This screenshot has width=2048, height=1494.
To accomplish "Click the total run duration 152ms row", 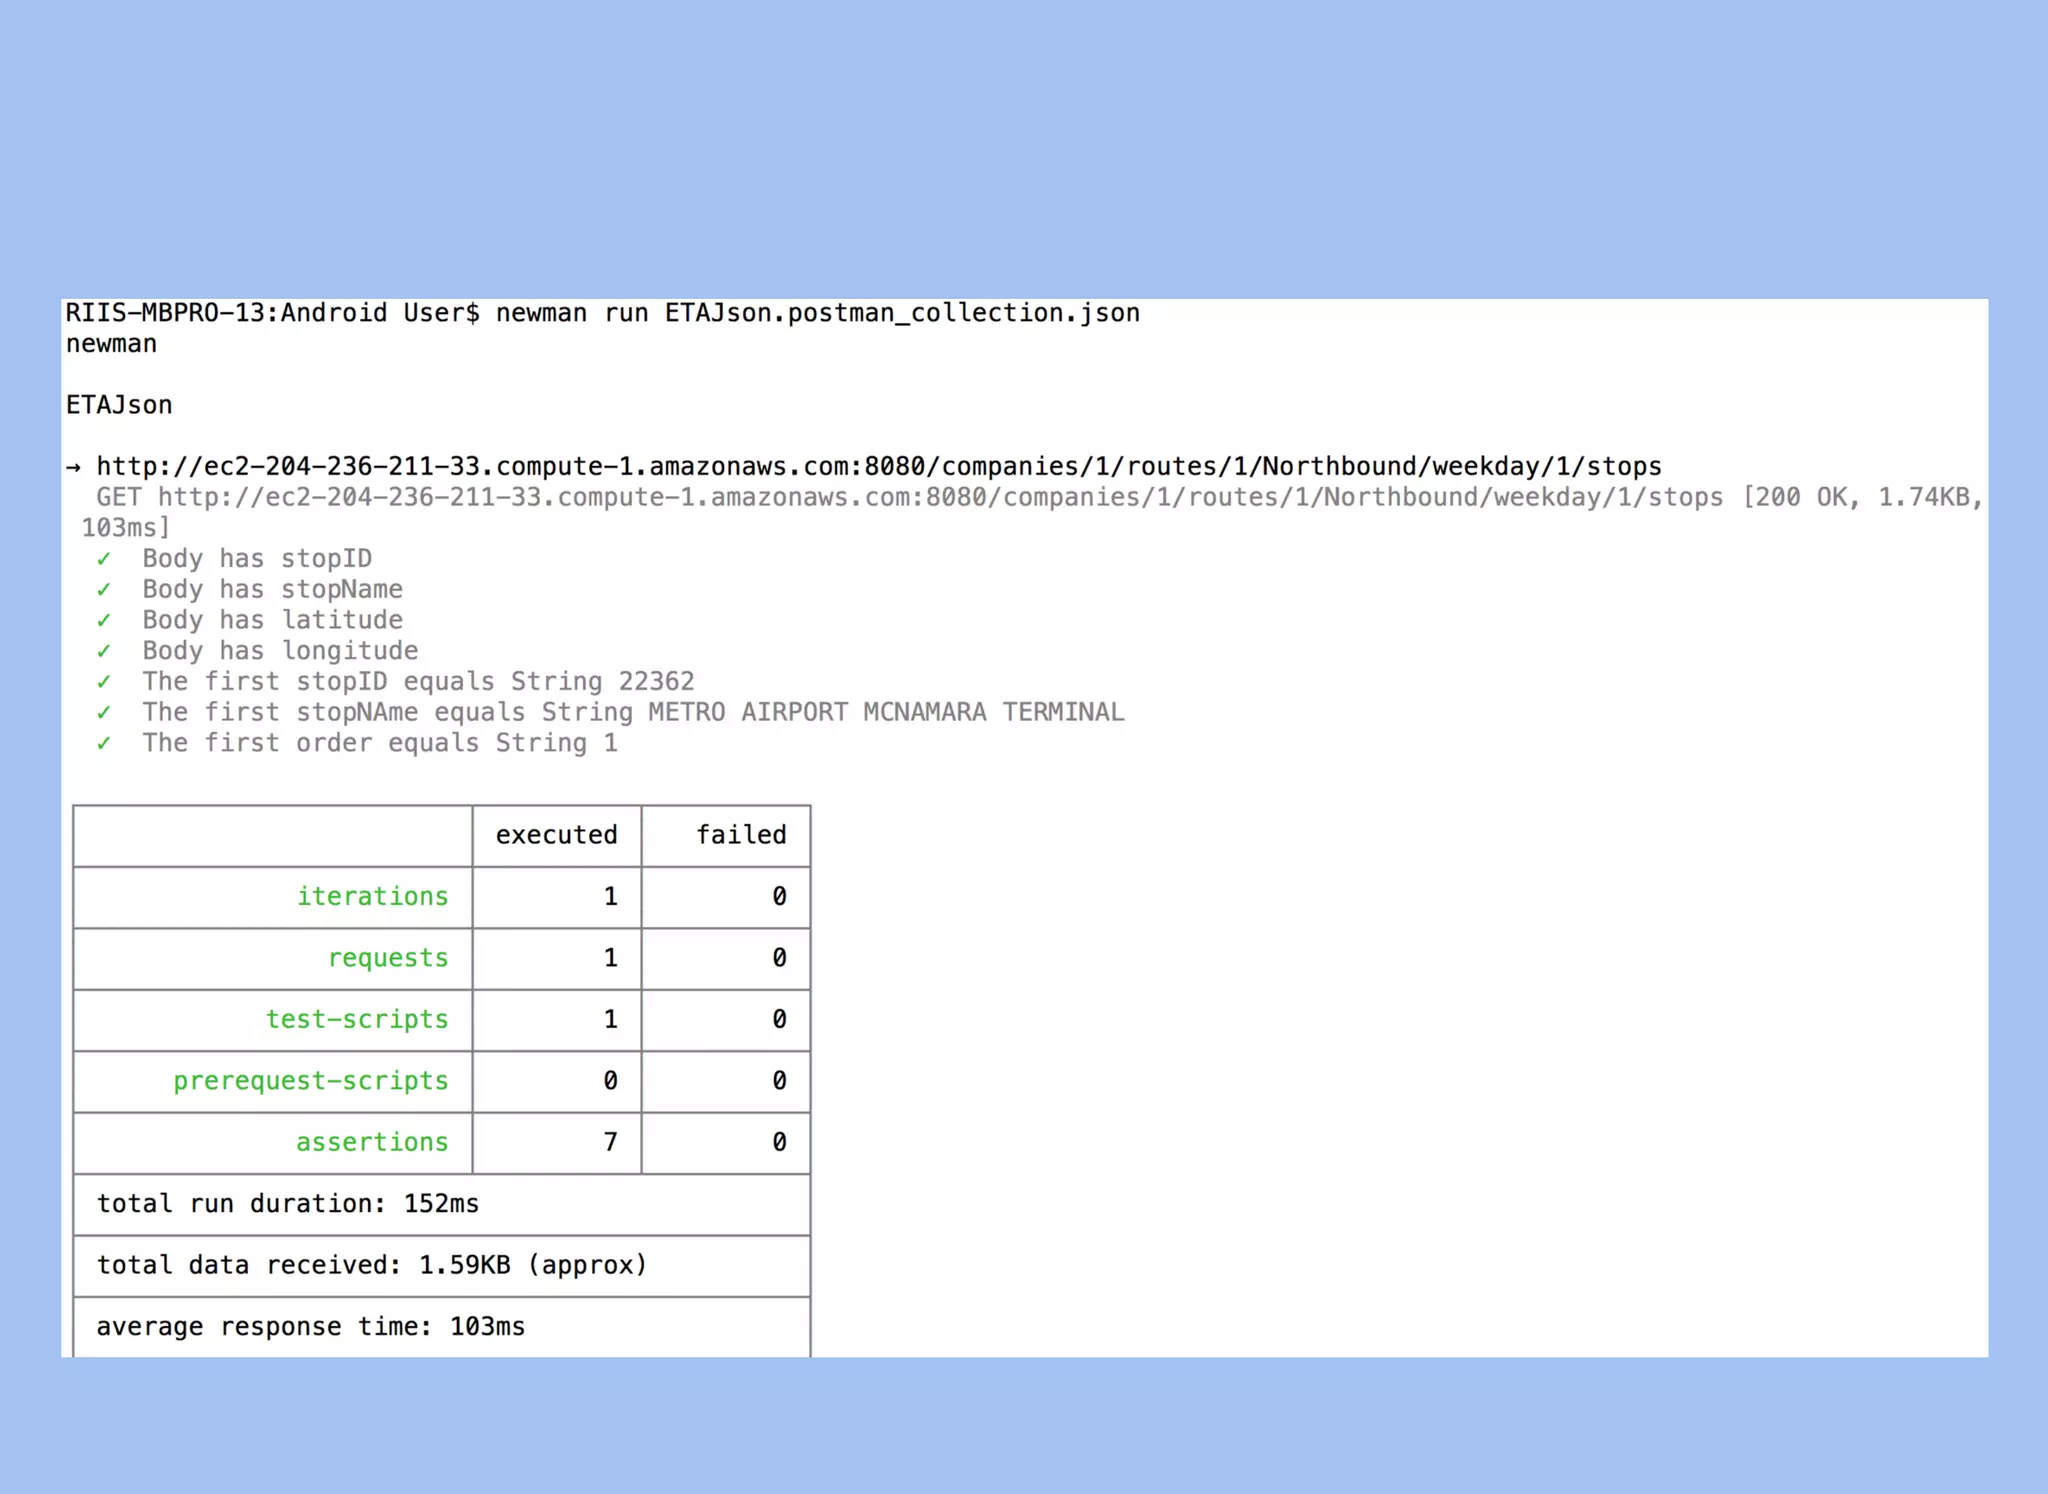I will tap(288, 1204).
